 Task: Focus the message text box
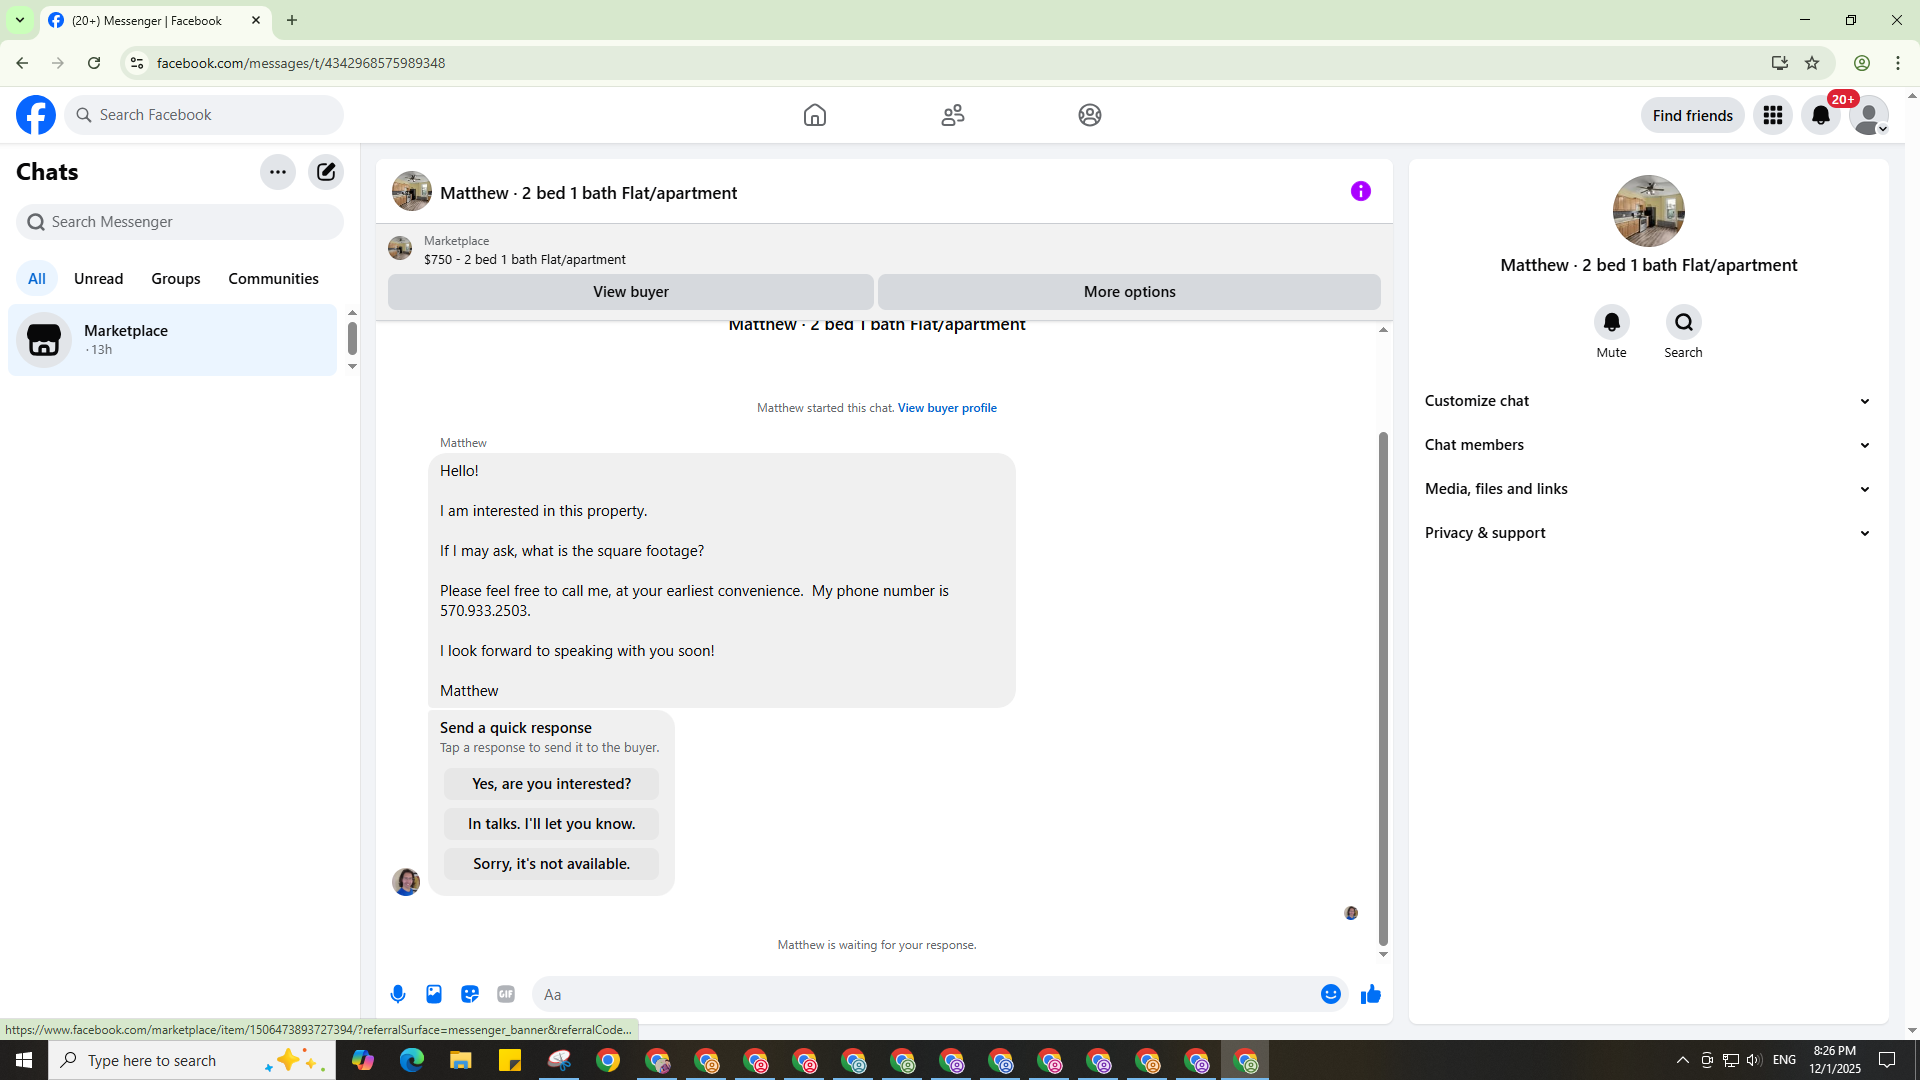coord(926,994)
